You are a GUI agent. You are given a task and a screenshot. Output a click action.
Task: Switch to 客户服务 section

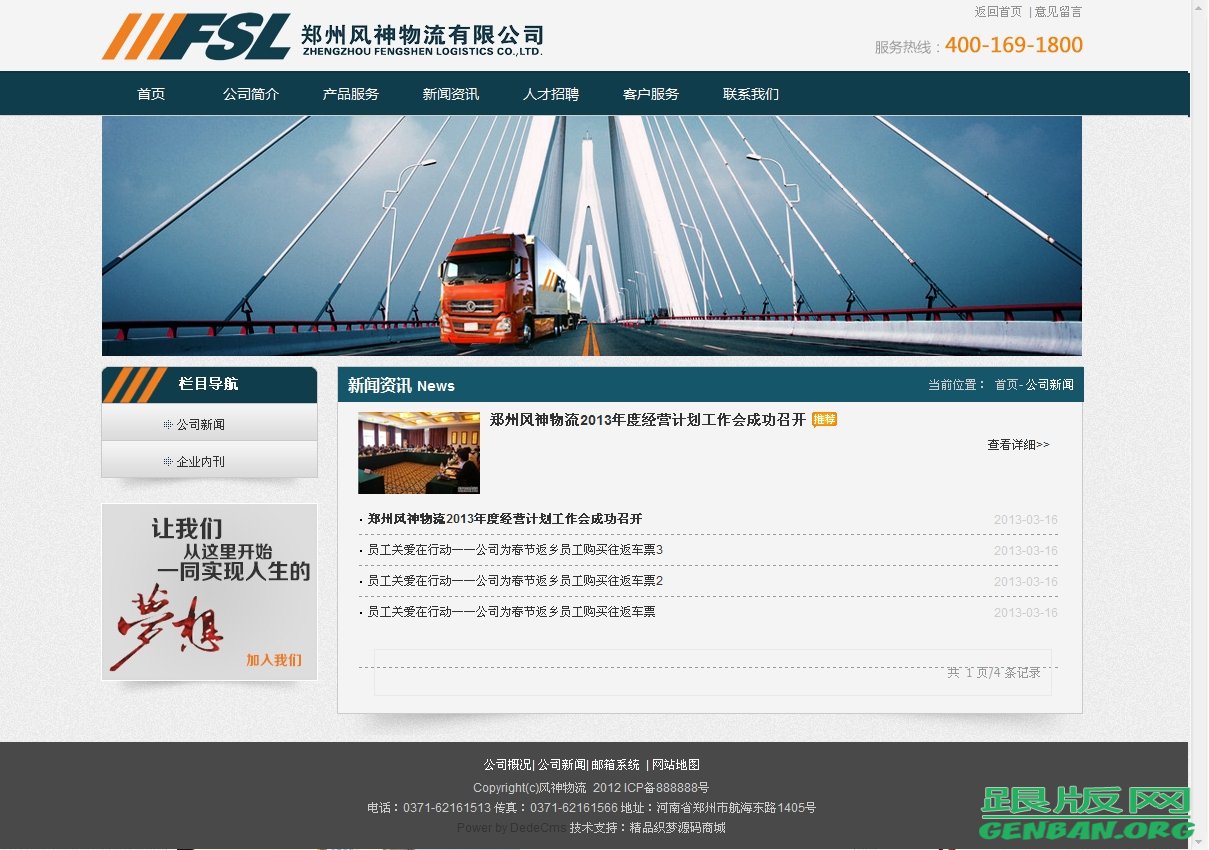pos(650,93)
